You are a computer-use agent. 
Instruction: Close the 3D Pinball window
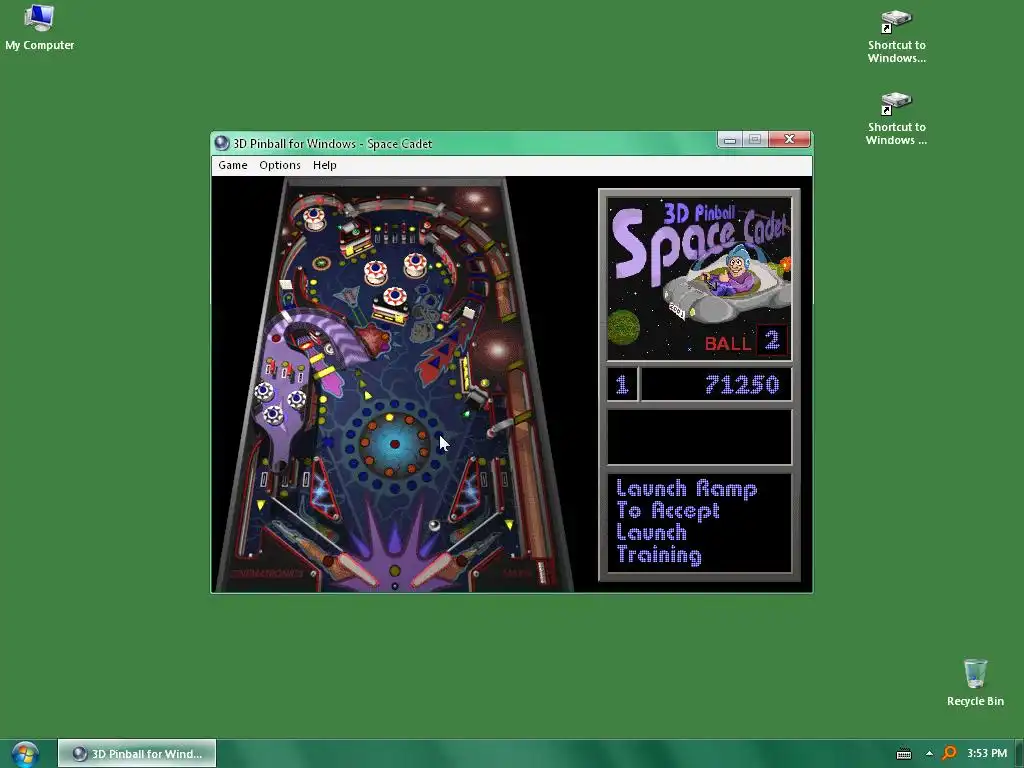tap(789, 139)
